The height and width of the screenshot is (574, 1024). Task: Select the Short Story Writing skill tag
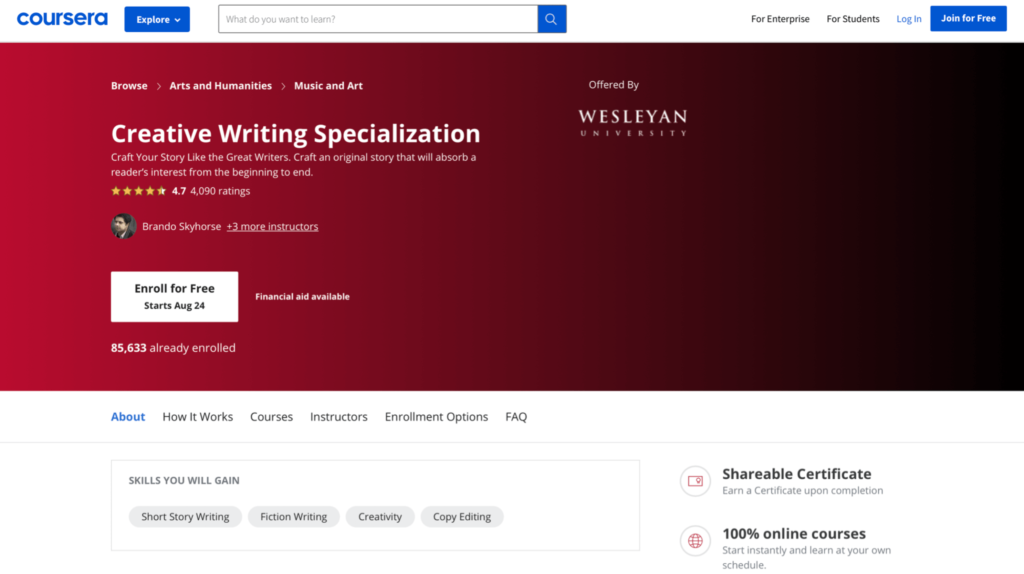[x=185, y=517]
